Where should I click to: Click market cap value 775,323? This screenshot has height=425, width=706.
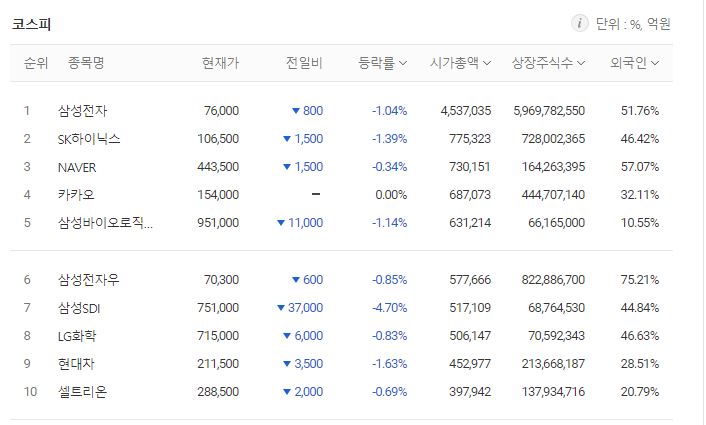click(x=470, y=139)
